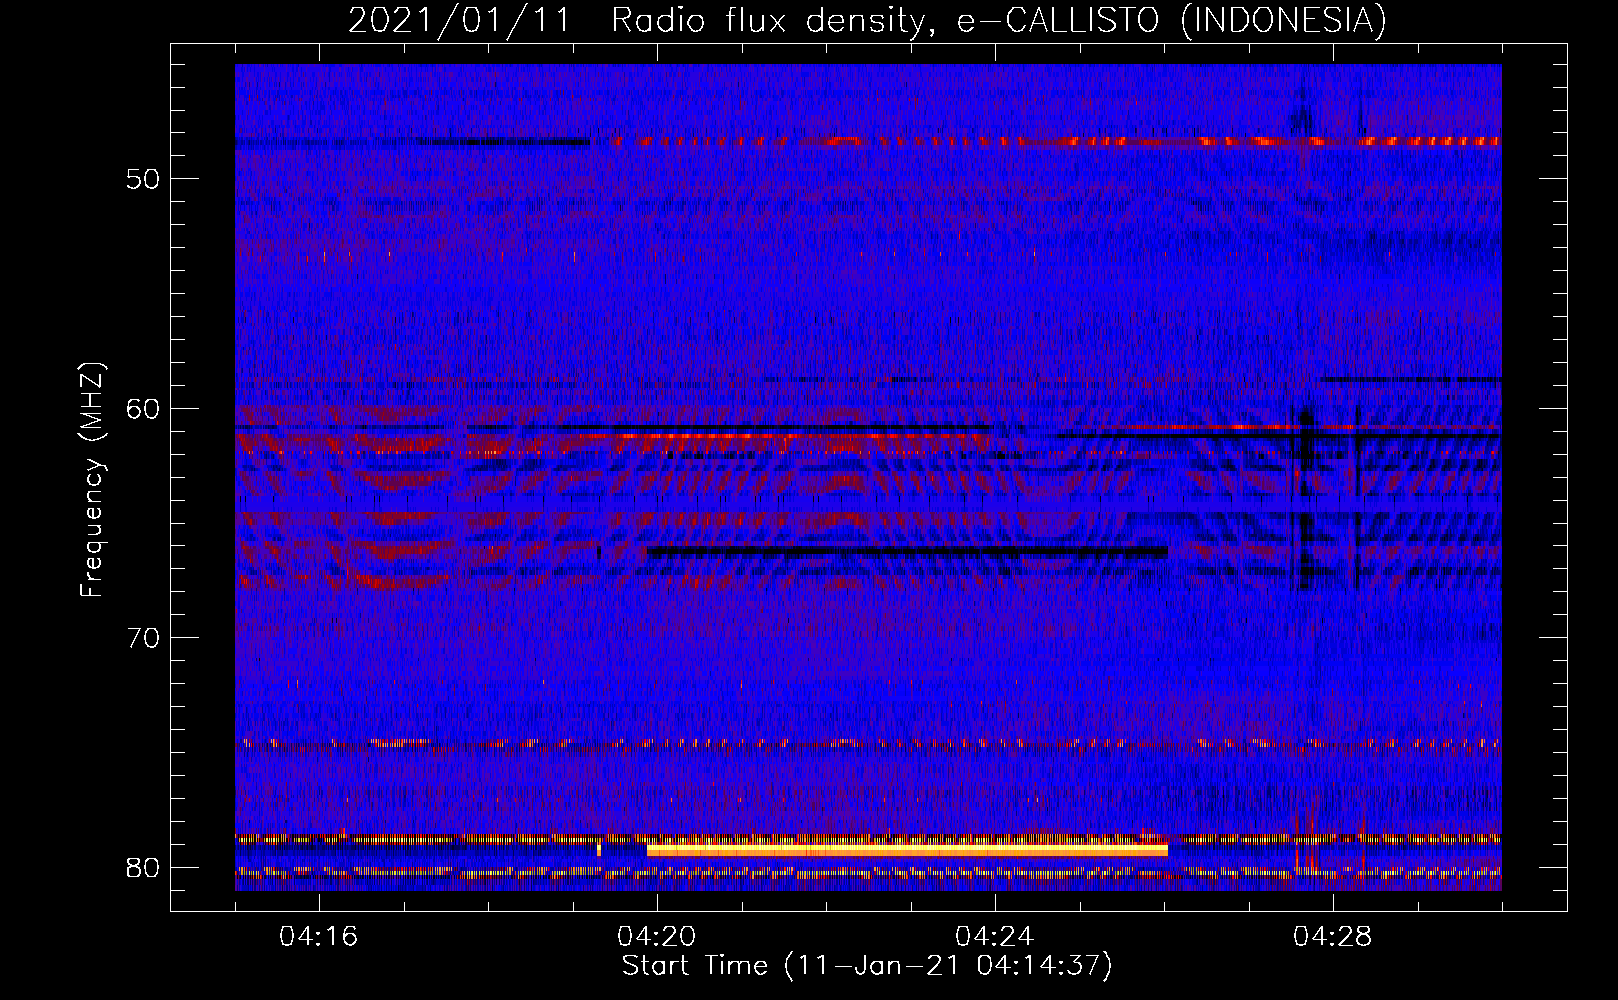
Task: Click the long black band near 66 MHz
Action: 907,551
